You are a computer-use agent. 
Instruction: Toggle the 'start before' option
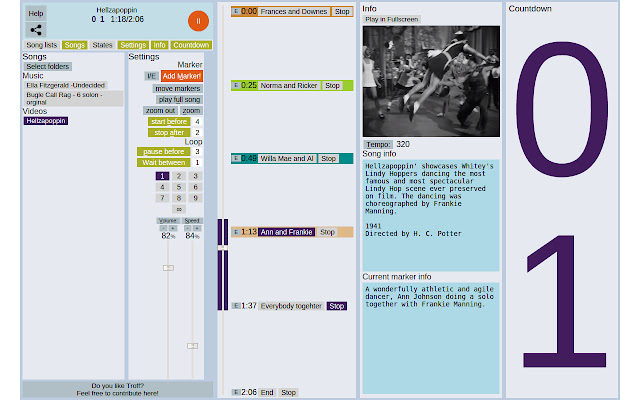click(169, 121)
